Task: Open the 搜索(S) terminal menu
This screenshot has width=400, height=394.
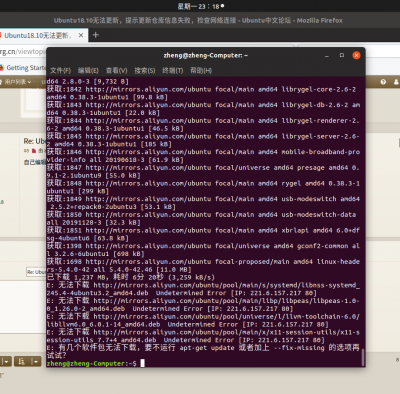Action: pyautogui.click(x=145, y=71)
